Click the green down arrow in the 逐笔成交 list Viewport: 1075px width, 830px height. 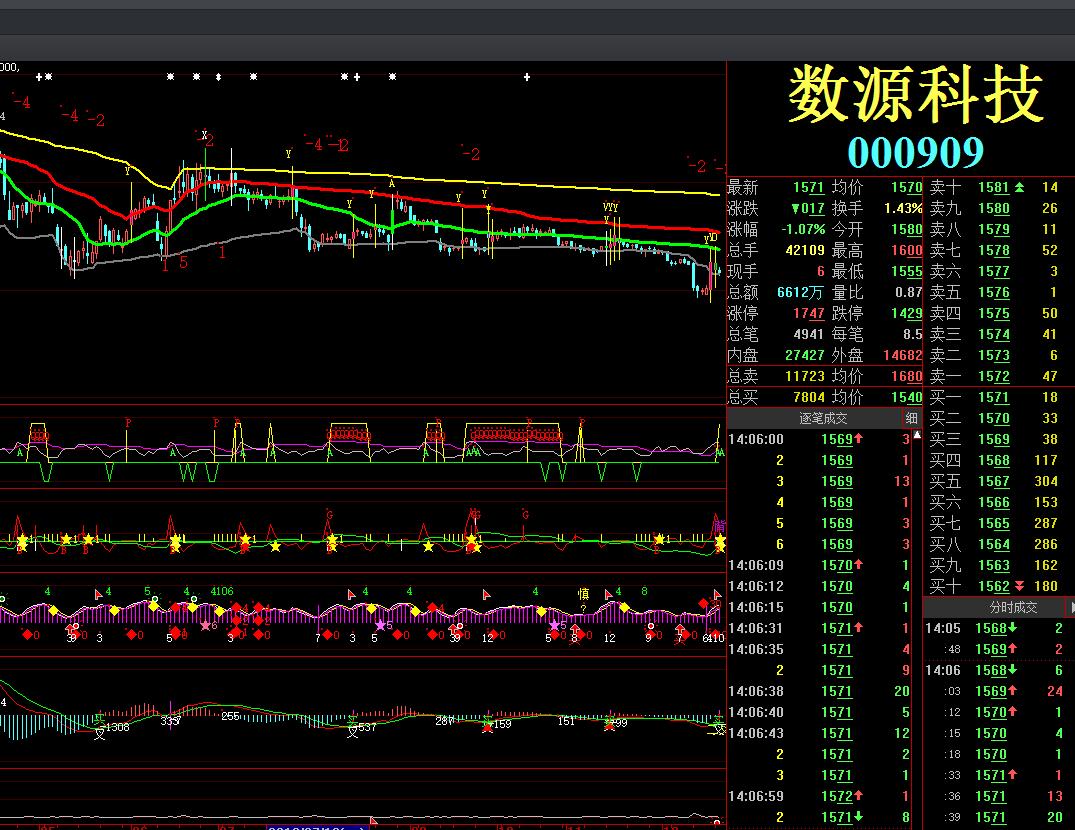tap(858, 816)
